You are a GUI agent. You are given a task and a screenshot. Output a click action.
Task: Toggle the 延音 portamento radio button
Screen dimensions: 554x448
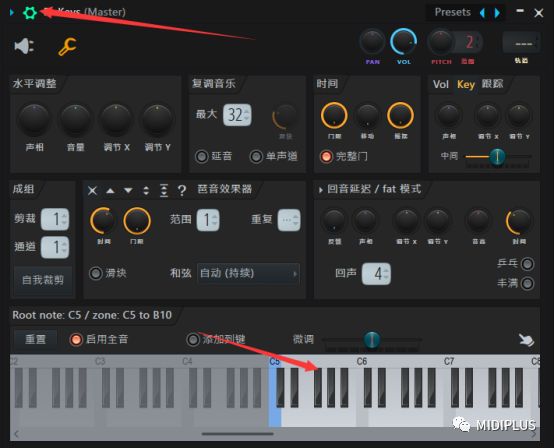pyautogui.click(x=202, y=156)
